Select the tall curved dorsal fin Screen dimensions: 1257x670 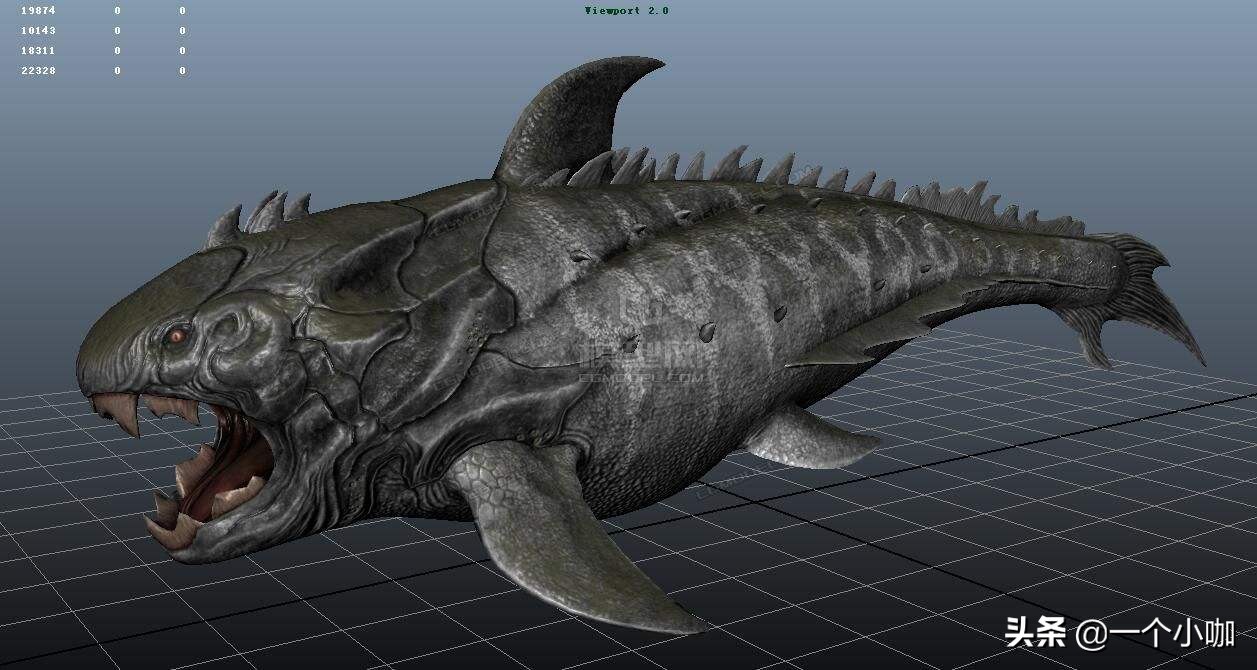[568, 118]
